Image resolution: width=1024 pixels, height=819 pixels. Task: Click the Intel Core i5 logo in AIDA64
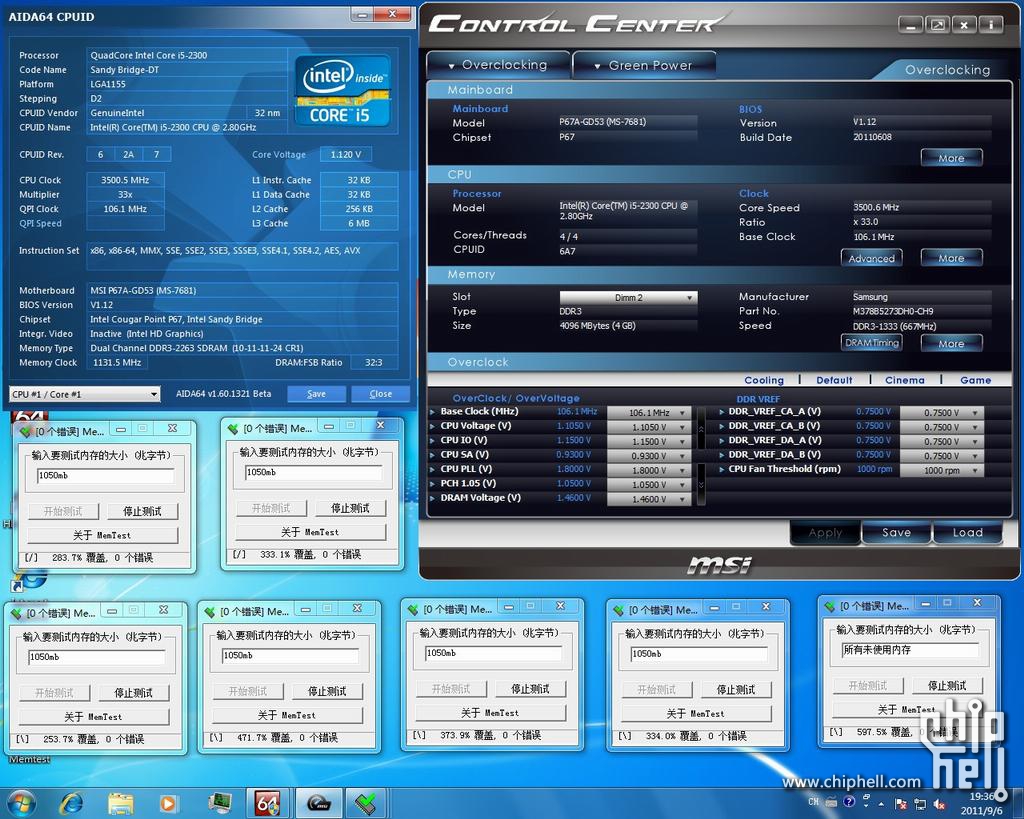[342, 90]
